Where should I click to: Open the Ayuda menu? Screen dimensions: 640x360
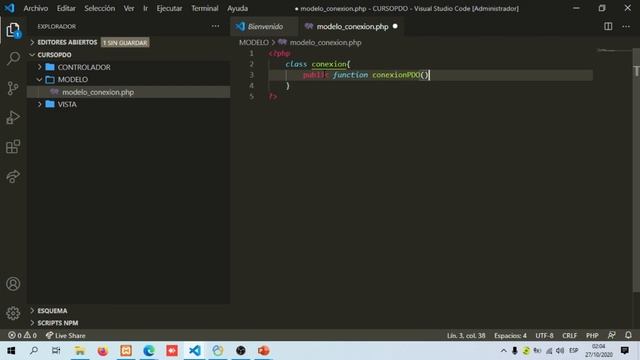[238, 8]
